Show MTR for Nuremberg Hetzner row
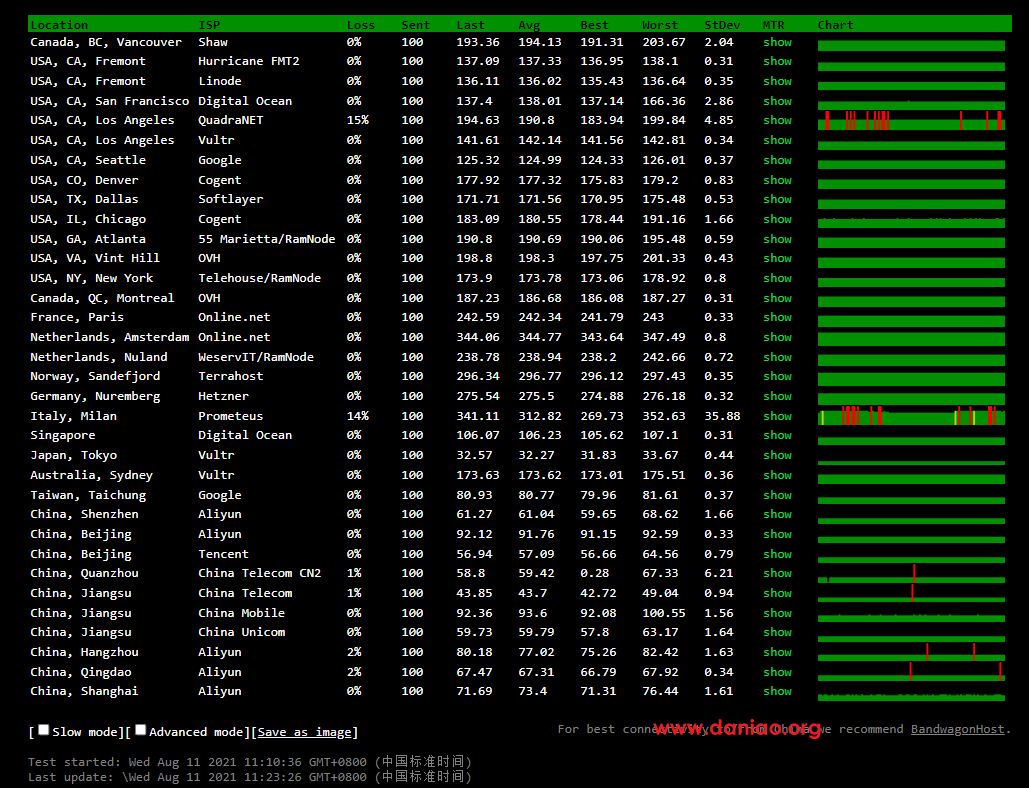1029x788 pixels. pyautogui.click(x=778, y=396)
